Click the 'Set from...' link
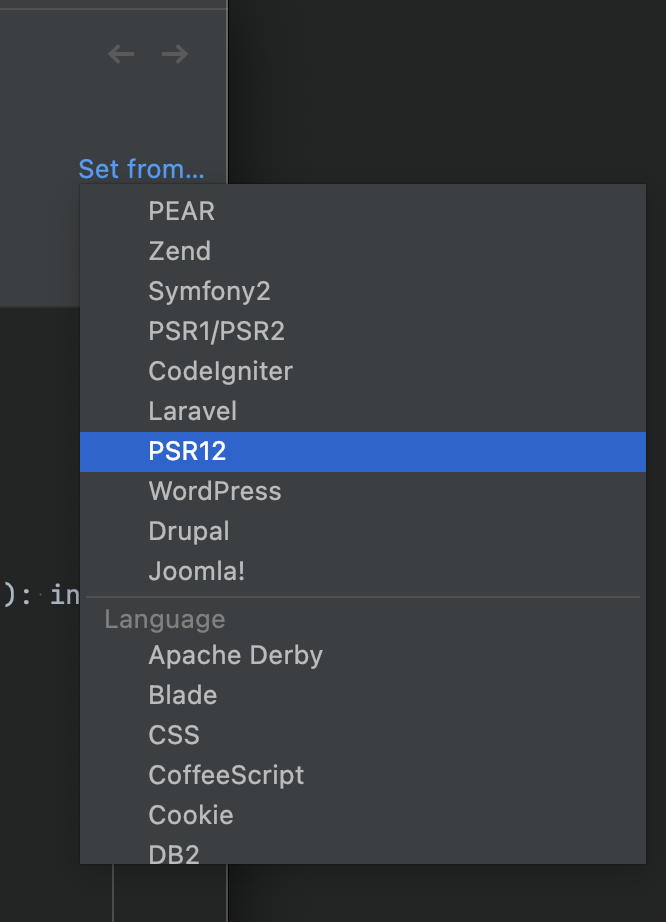The height and width of the screenshot is (922, 666). coord(141,169)
